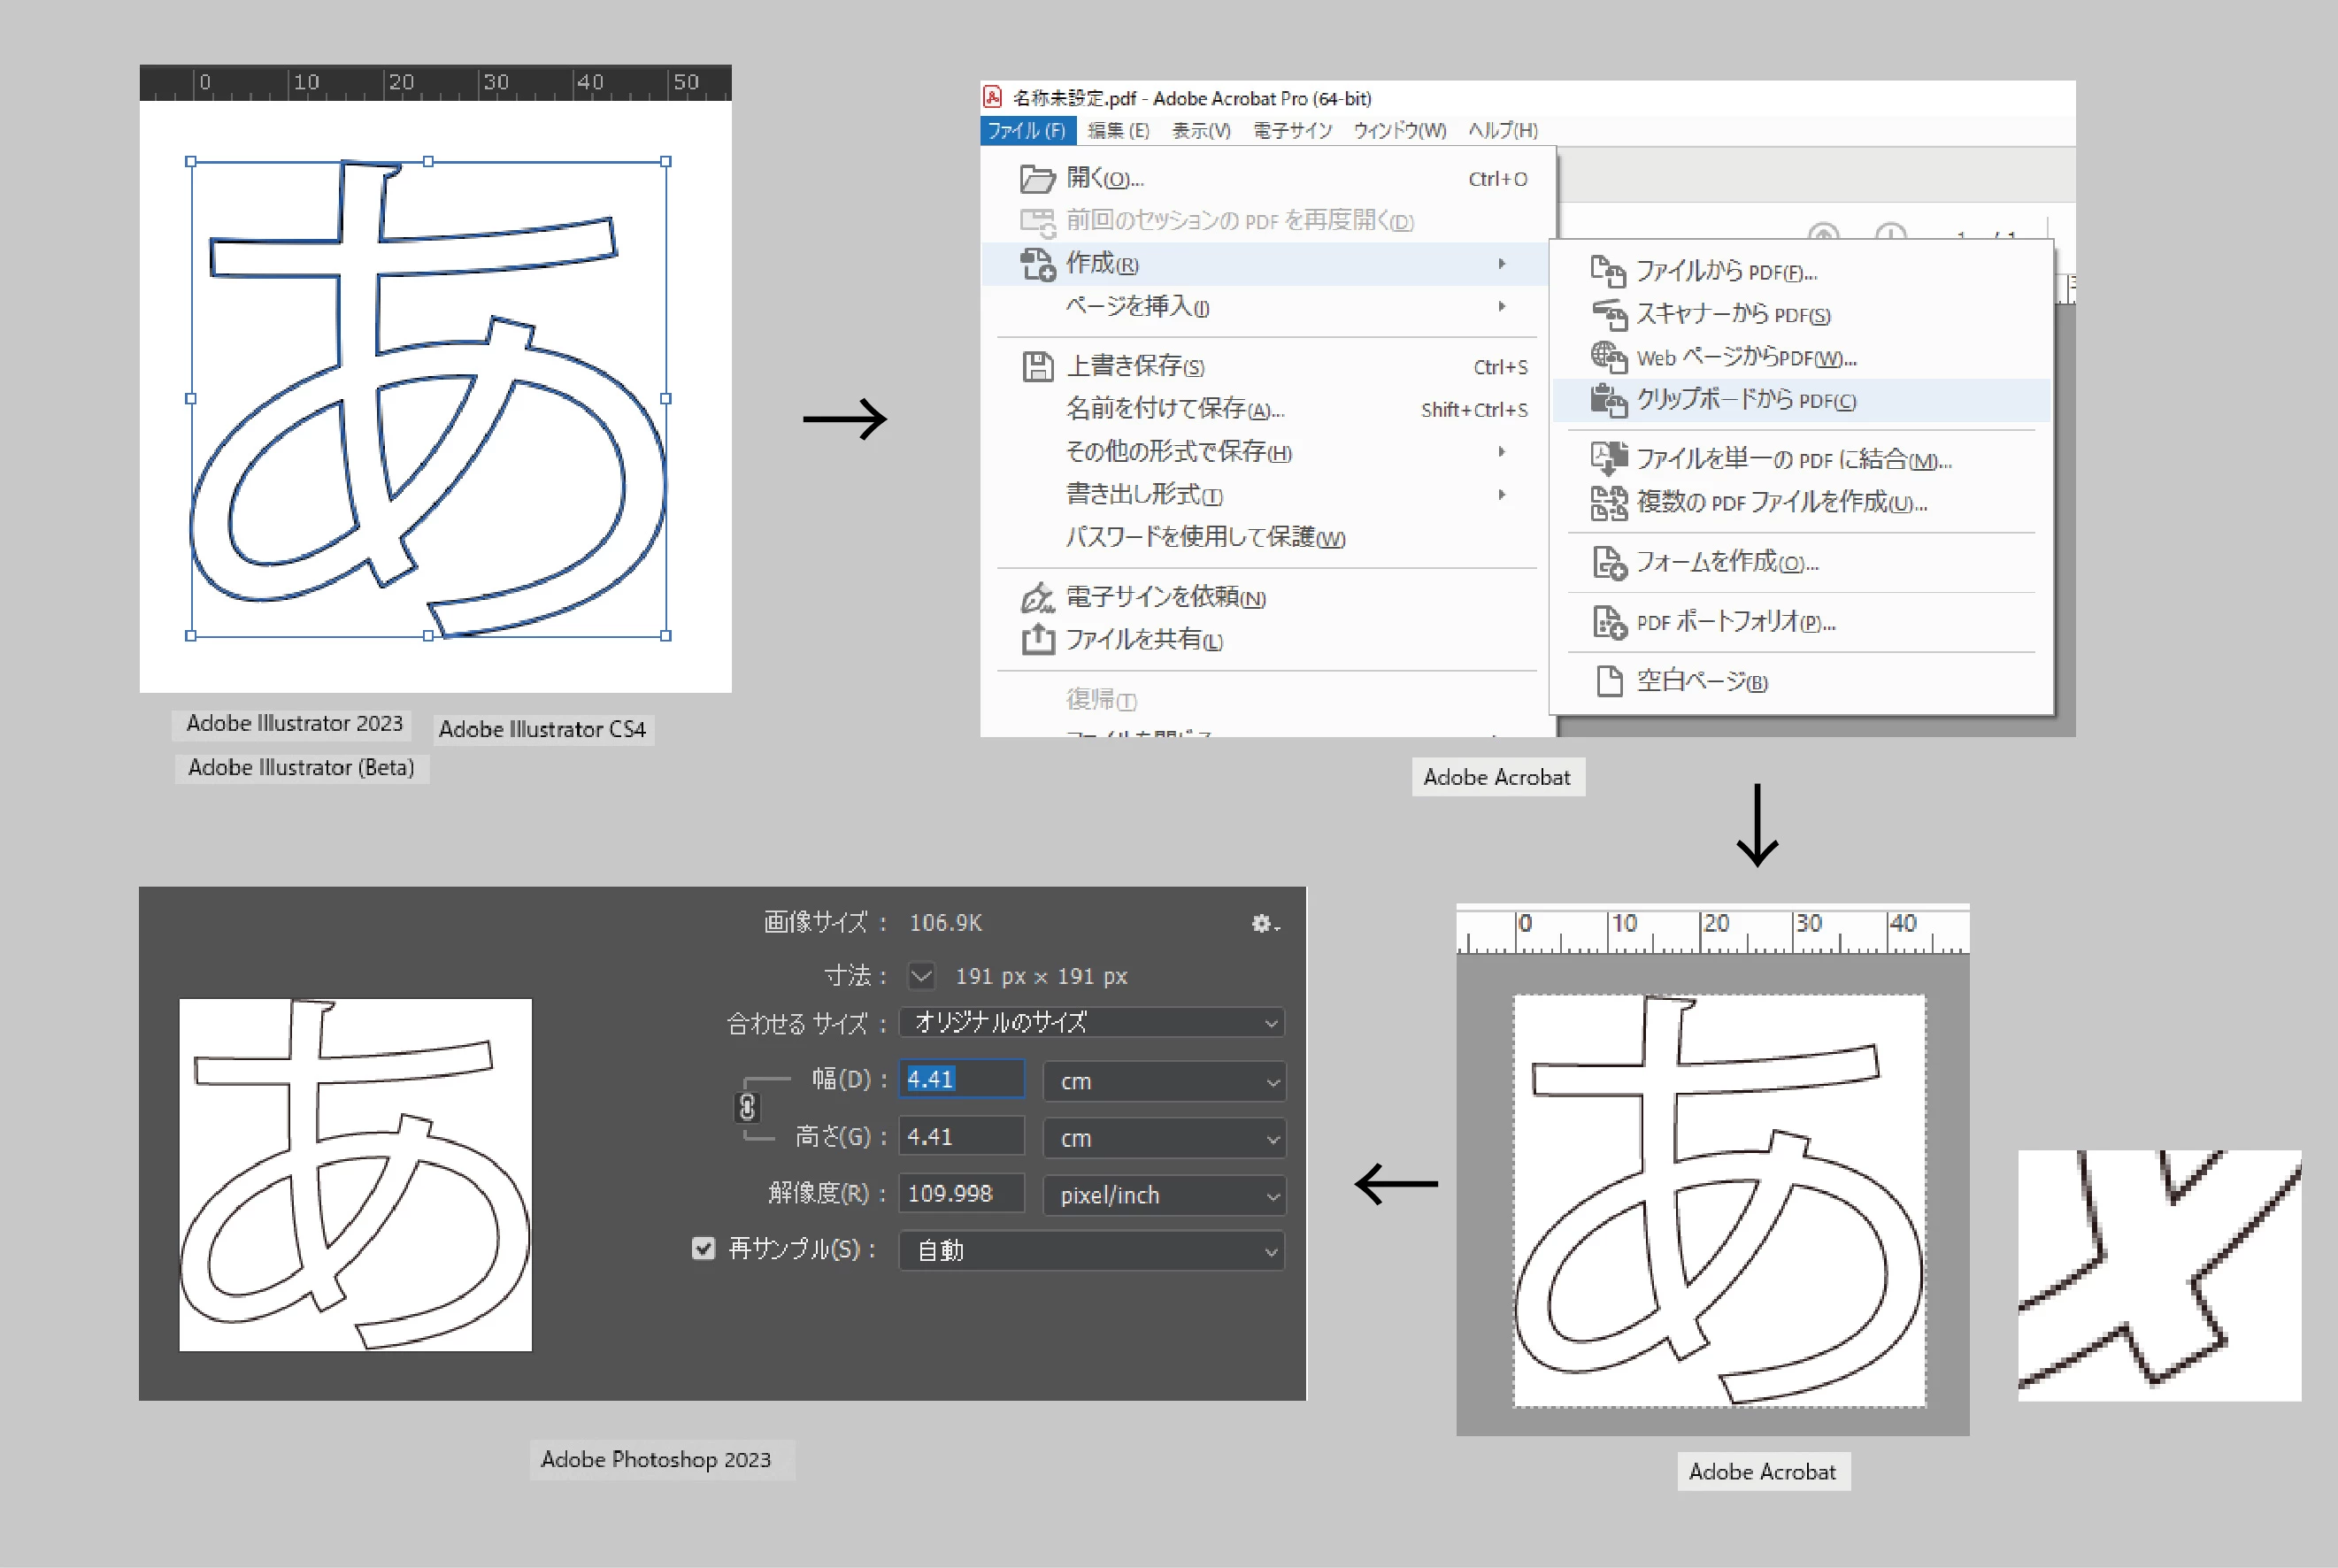Open the pixel/inch resolution unit dropdown
The height and width of the screenshot is (1568, 2338).
(x=1164, y=1195)
